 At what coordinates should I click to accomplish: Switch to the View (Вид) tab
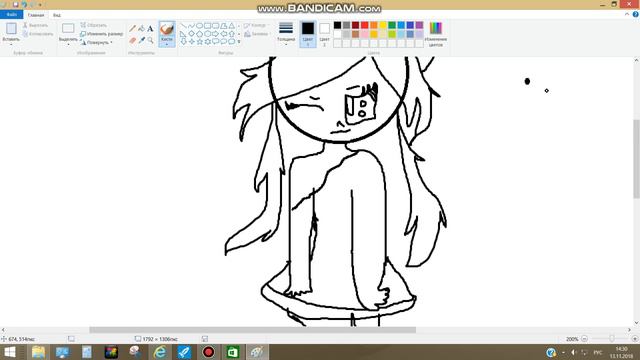[57, 15]
